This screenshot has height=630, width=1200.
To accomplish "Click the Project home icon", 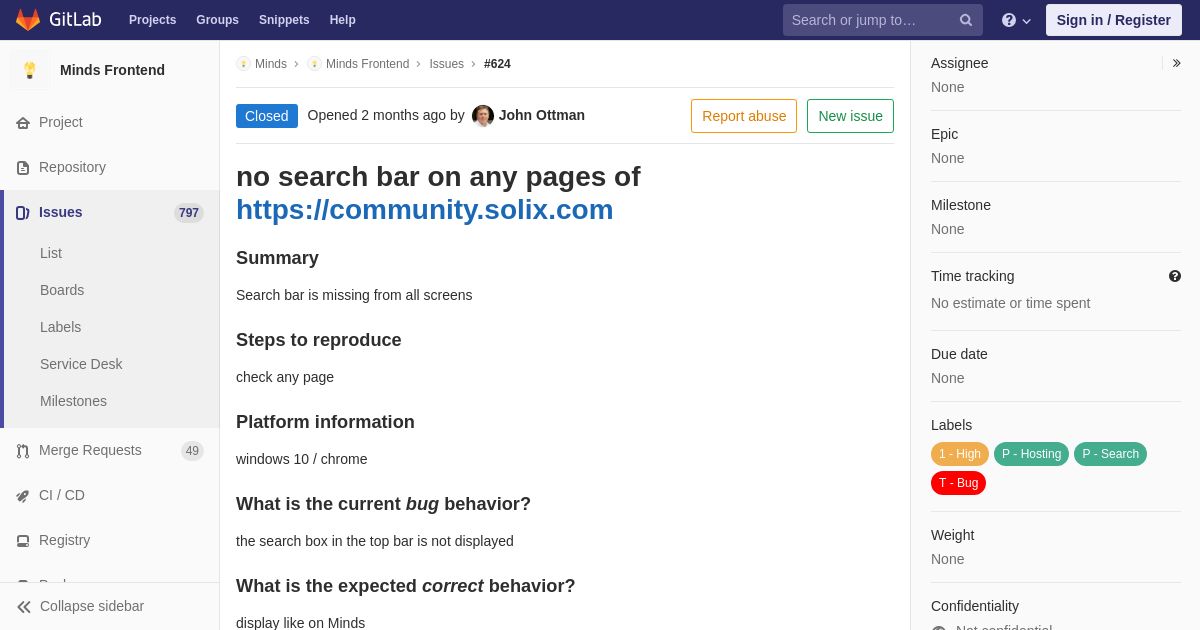I will (23, 123).
